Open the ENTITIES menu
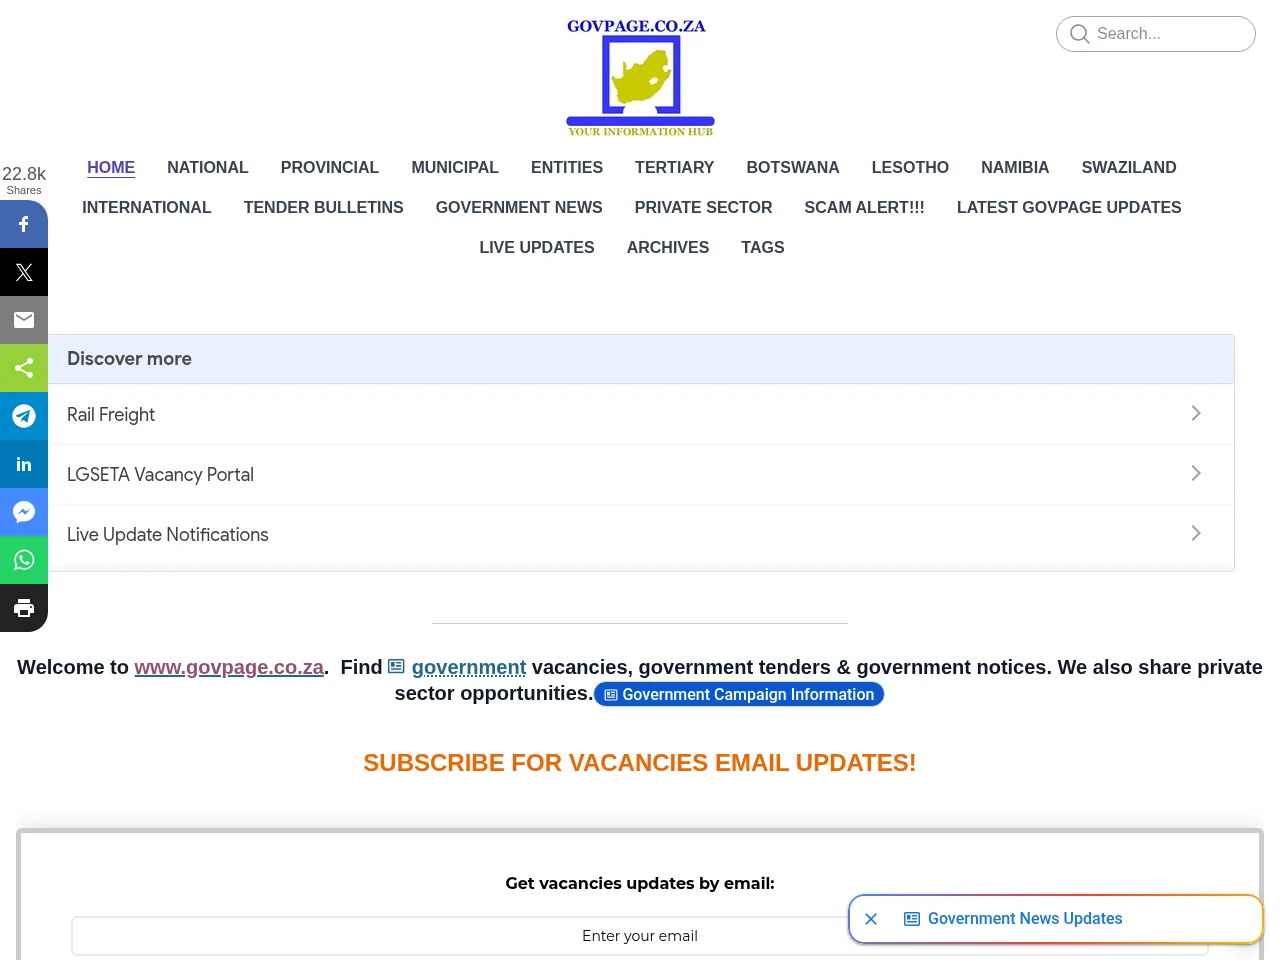 (x=567, y=167)
